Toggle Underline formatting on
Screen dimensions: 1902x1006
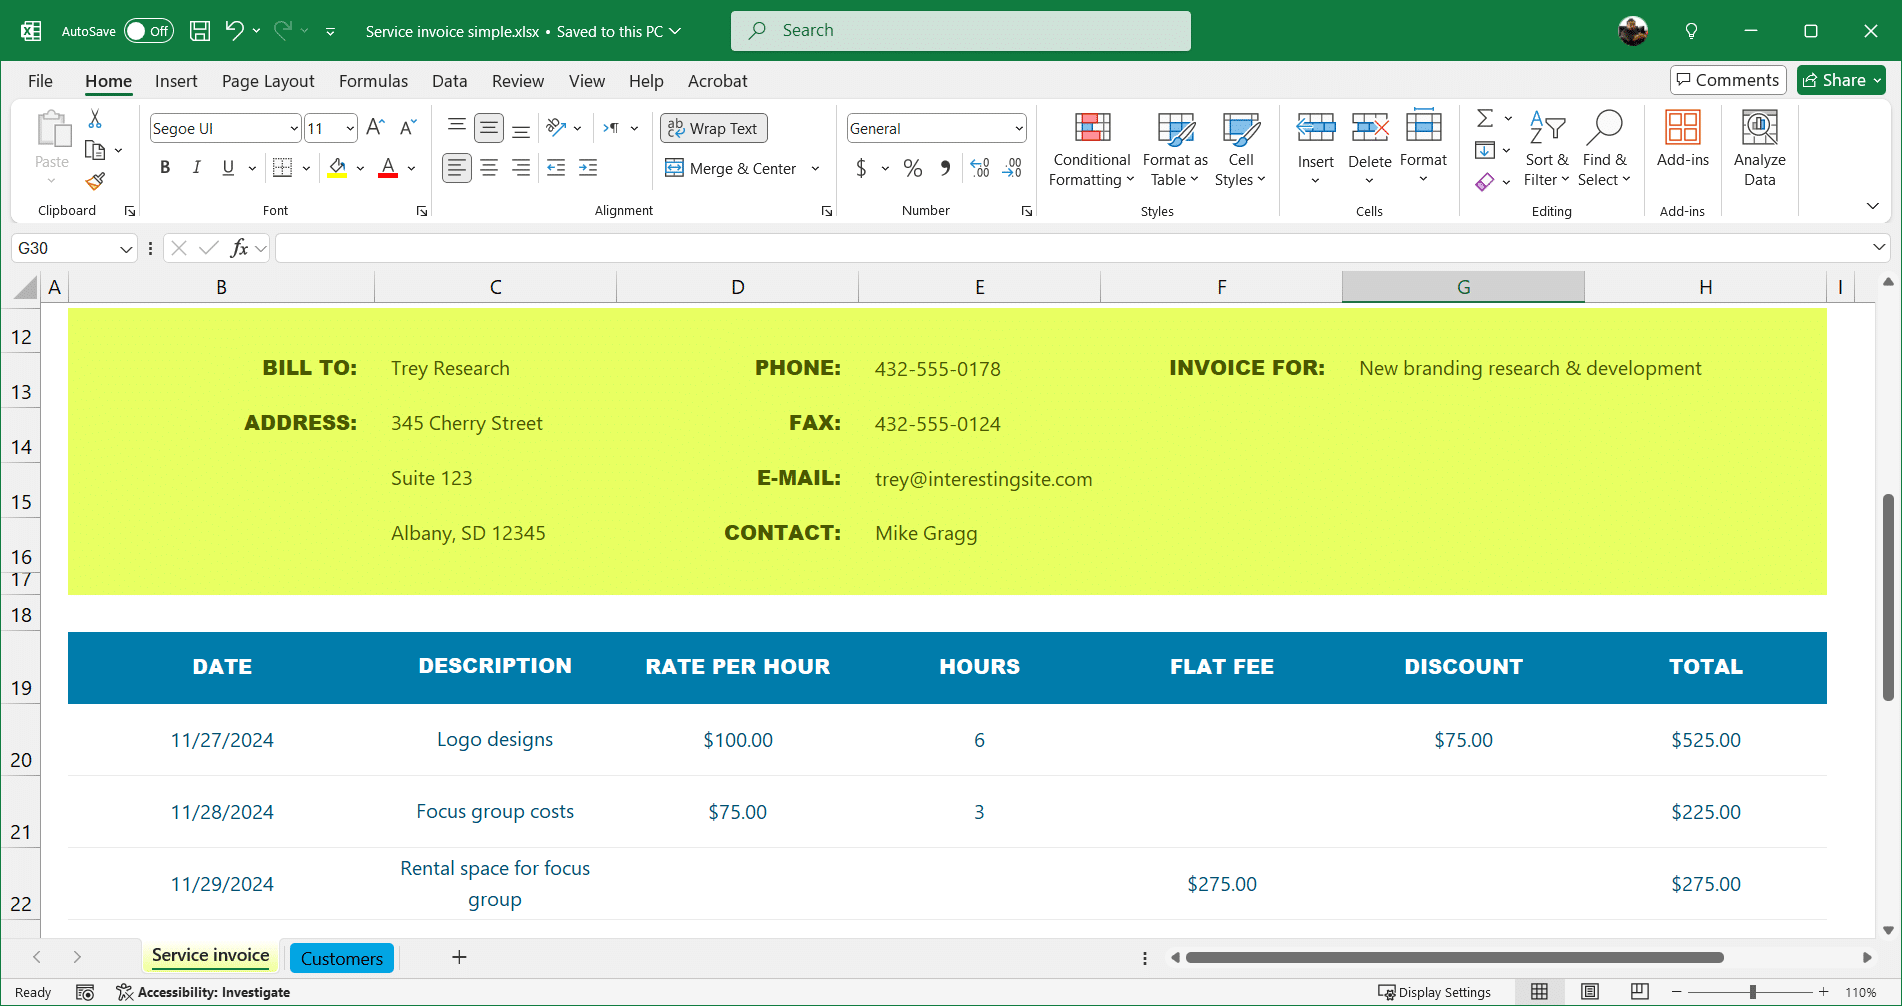pos(228,167)
